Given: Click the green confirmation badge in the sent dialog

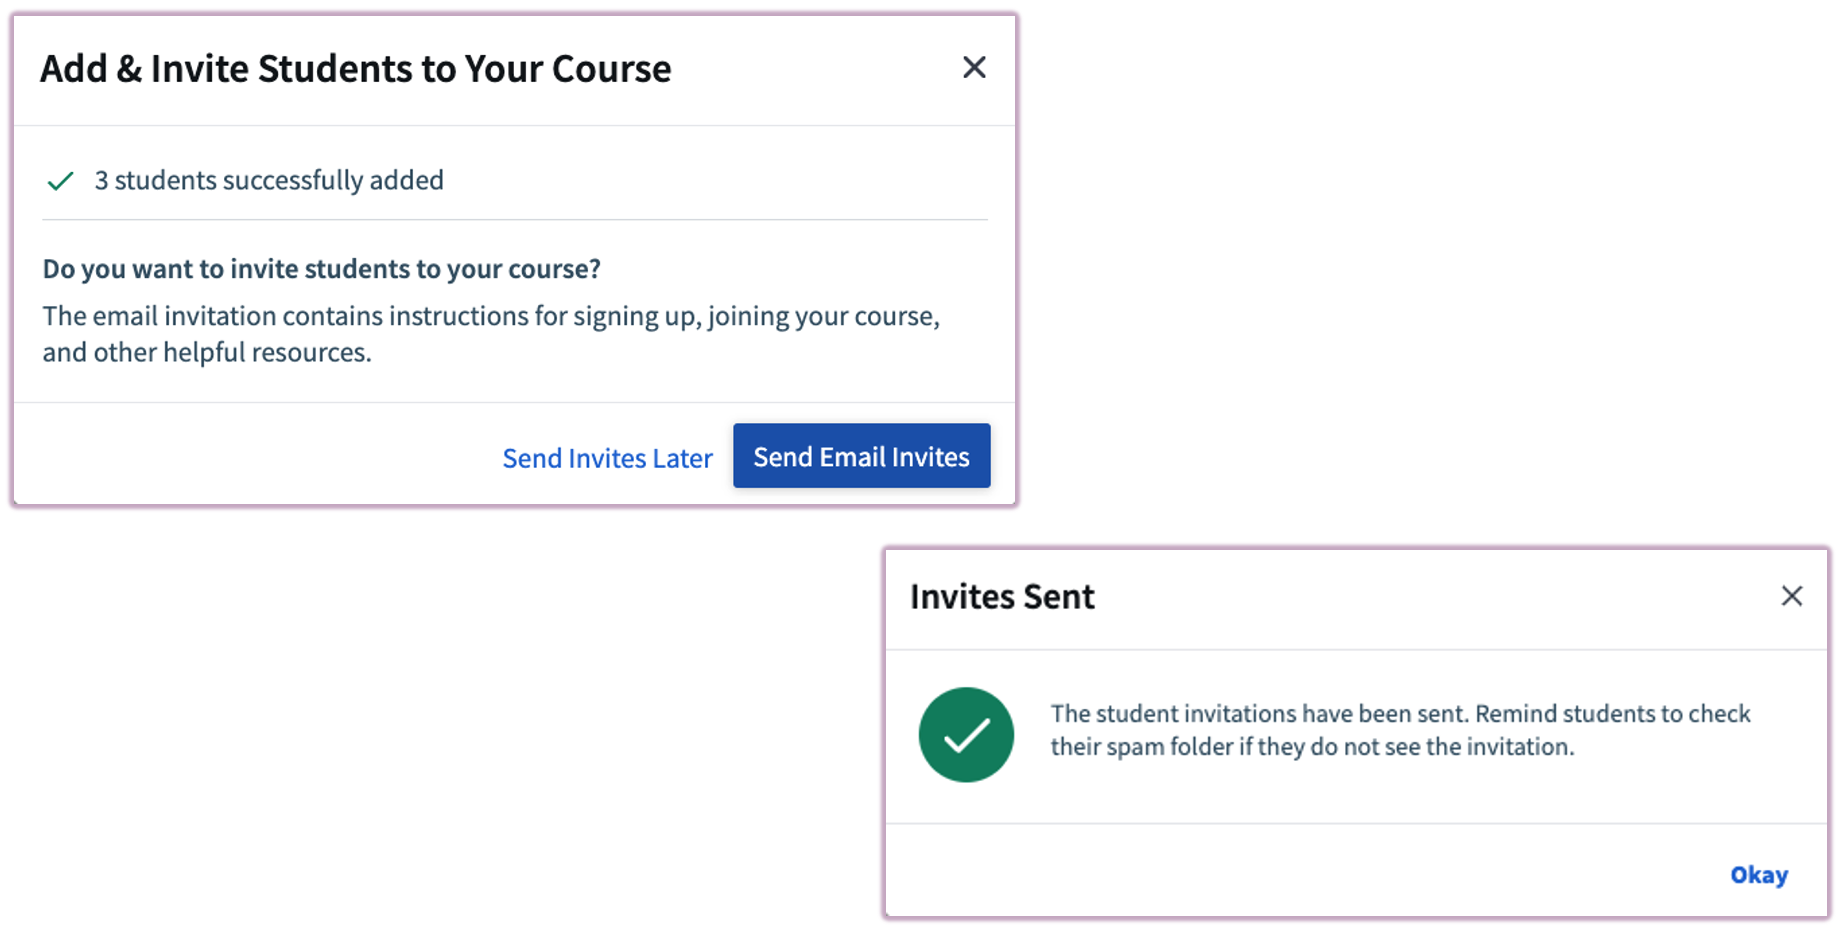Looking at the screenshot, I should click(966, 734).
